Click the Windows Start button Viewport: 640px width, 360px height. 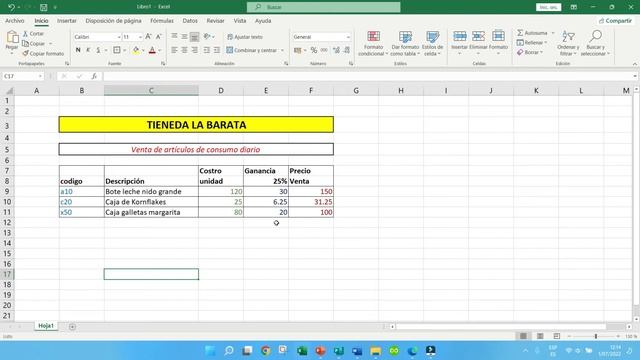coord(210,350)
